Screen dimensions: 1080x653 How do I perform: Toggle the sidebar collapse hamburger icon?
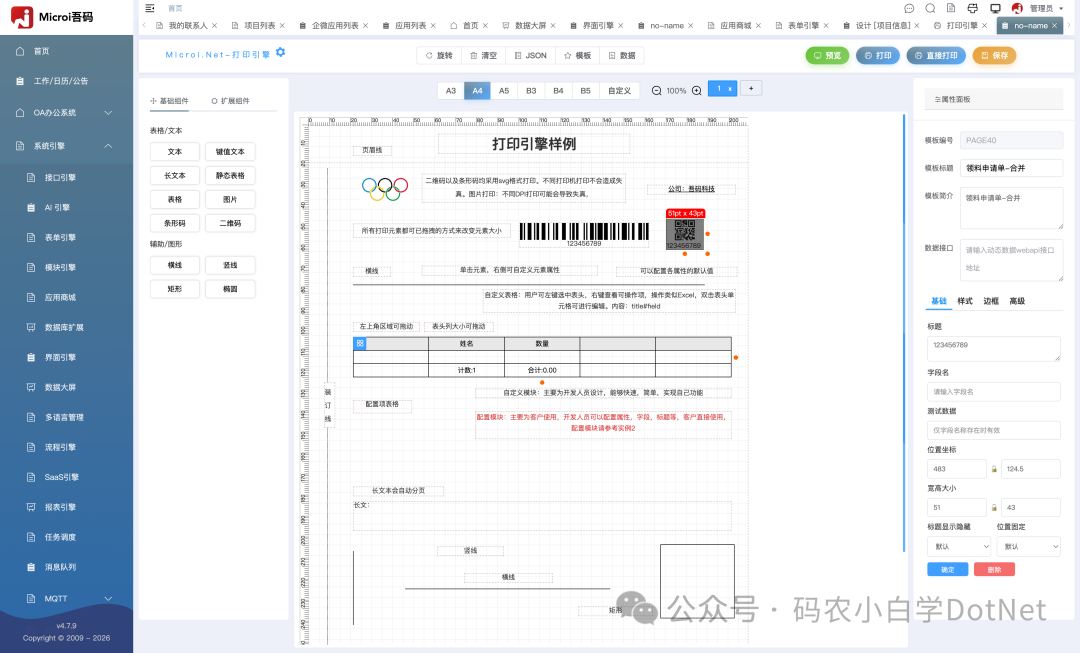click(149, 8)
